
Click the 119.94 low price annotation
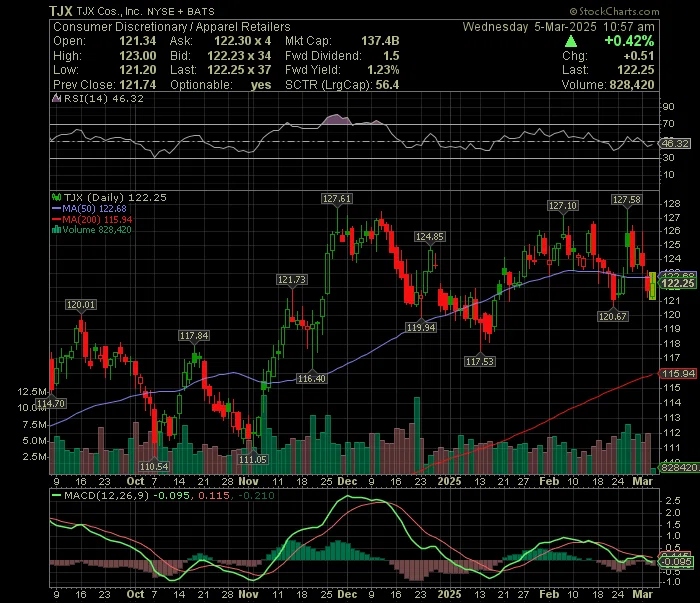coord(421,328)
